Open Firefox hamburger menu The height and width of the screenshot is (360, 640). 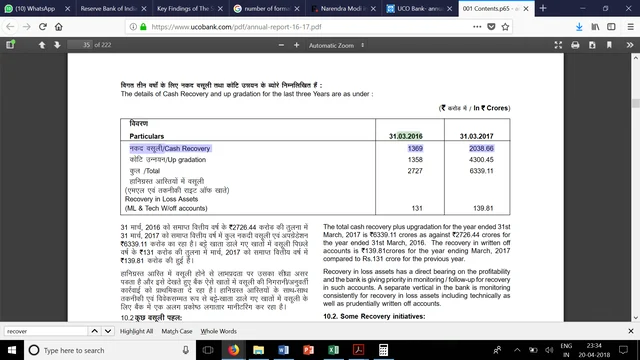tap(631, 27)
